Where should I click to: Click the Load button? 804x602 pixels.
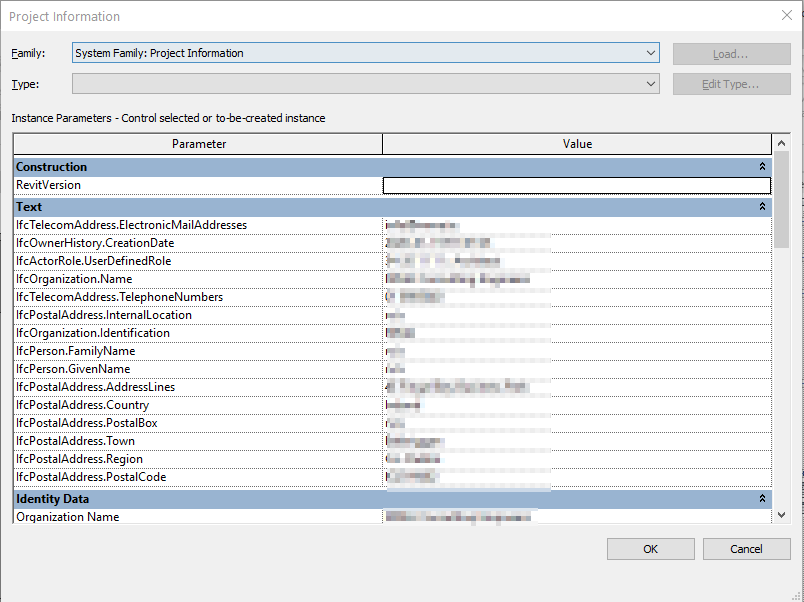pos(731,53)
